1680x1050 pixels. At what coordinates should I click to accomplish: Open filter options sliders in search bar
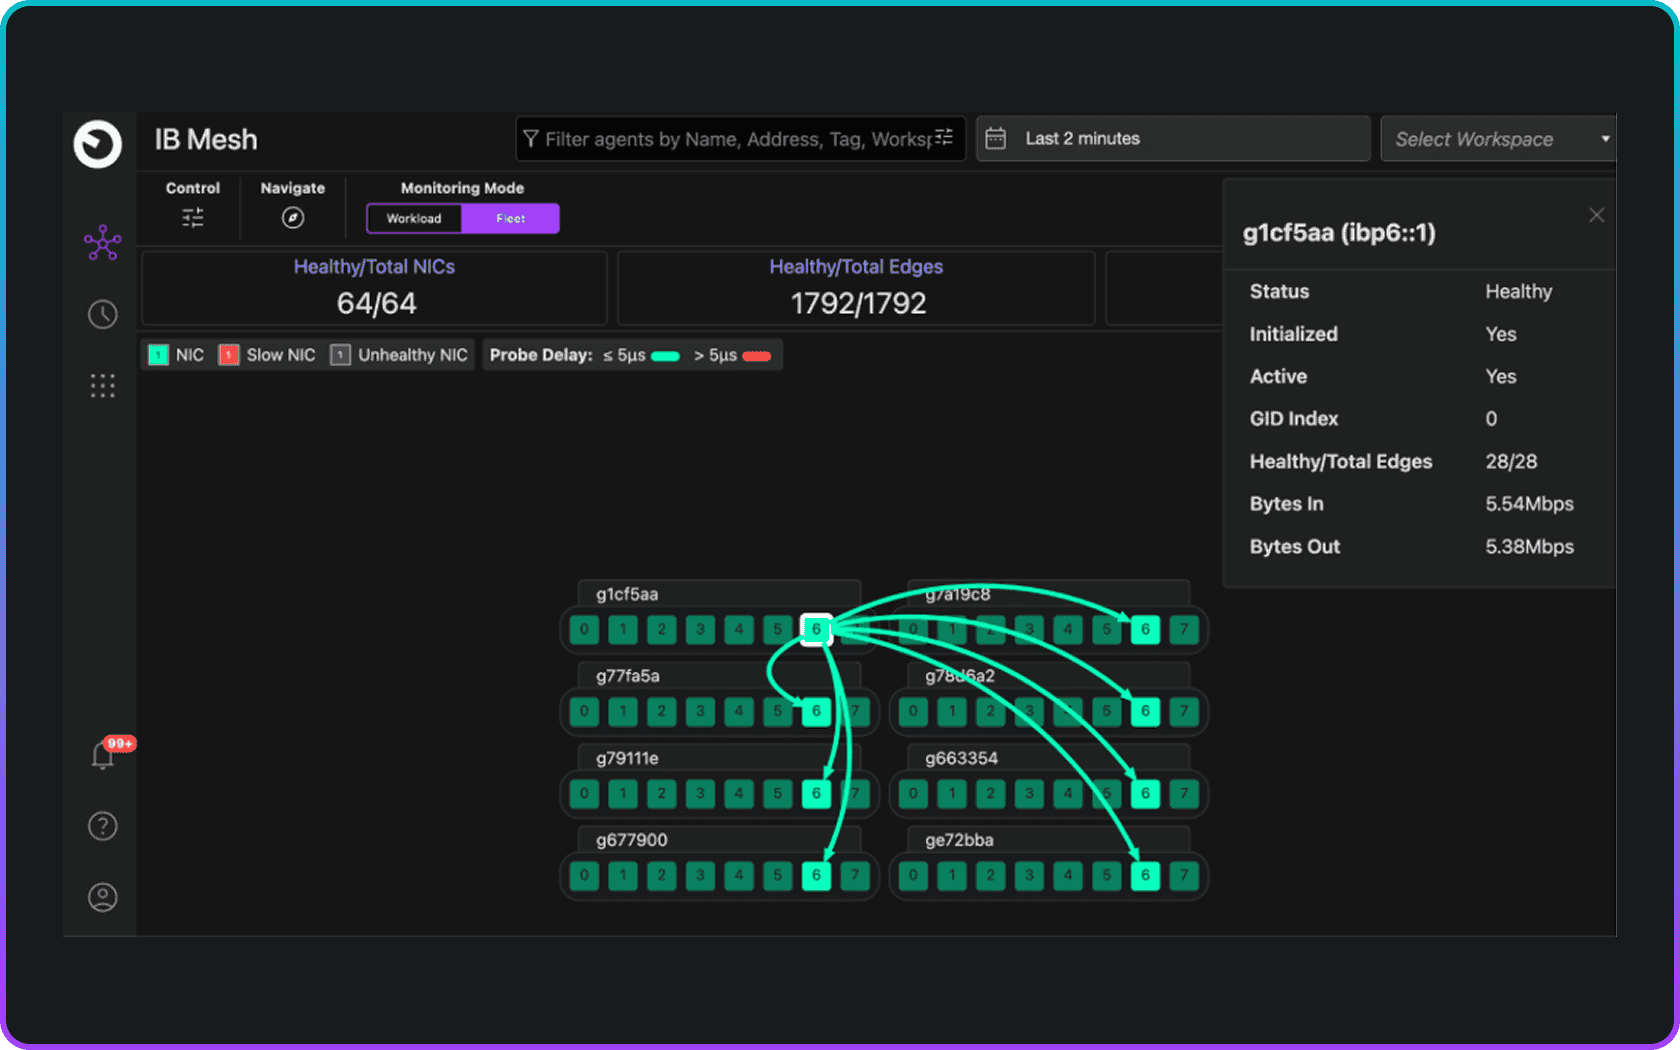click(x=944, y=138)
